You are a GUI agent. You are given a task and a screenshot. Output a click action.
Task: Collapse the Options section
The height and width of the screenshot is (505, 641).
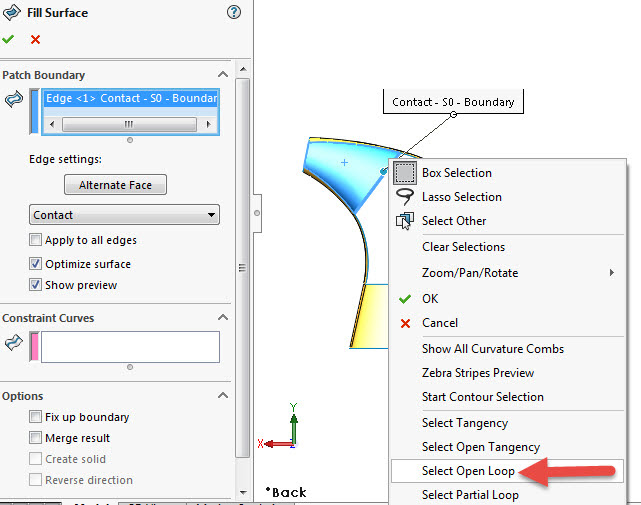(223, 395)
